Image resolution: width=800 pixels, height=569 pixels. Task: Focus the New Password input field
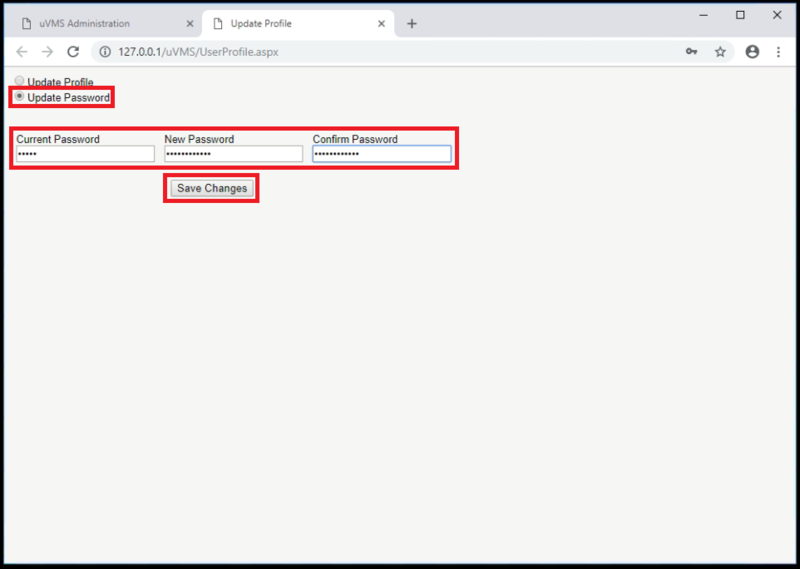tap(233, 154)
